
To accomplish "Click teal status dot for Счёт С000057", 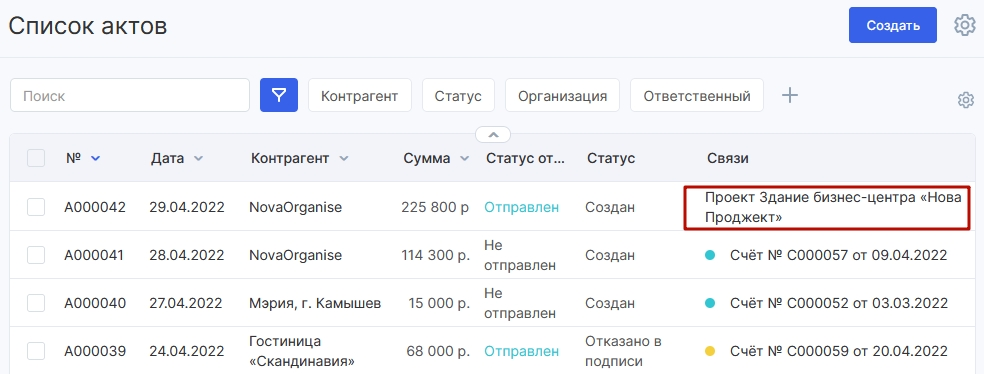I will tap(710, 255).
